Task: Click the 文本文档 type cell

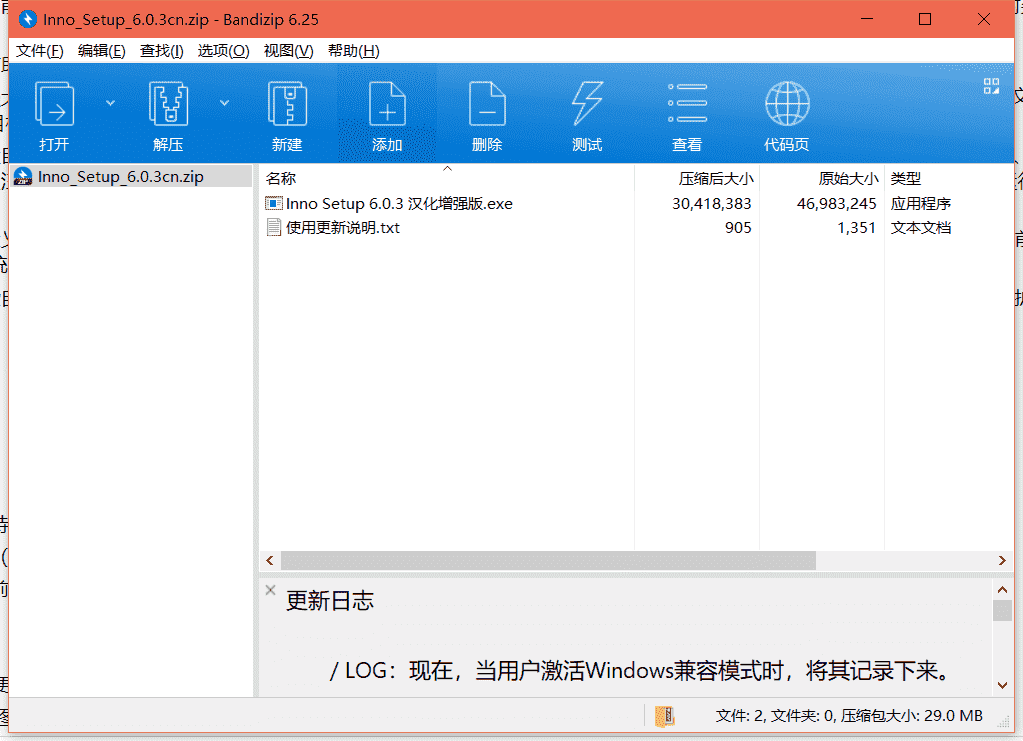Action: point(921,228)
